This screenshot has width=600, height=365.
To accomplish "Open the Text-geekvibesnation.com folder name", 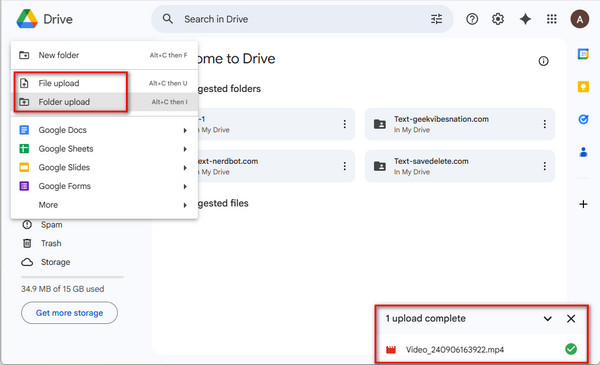I will [441, 119].
